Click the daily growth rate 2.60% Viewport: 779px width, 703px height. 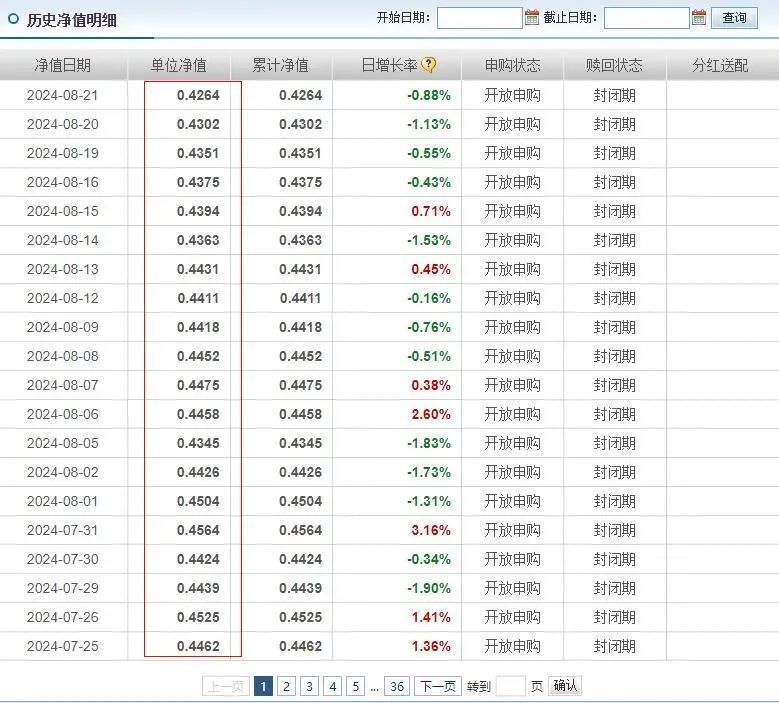pos(431,414)
